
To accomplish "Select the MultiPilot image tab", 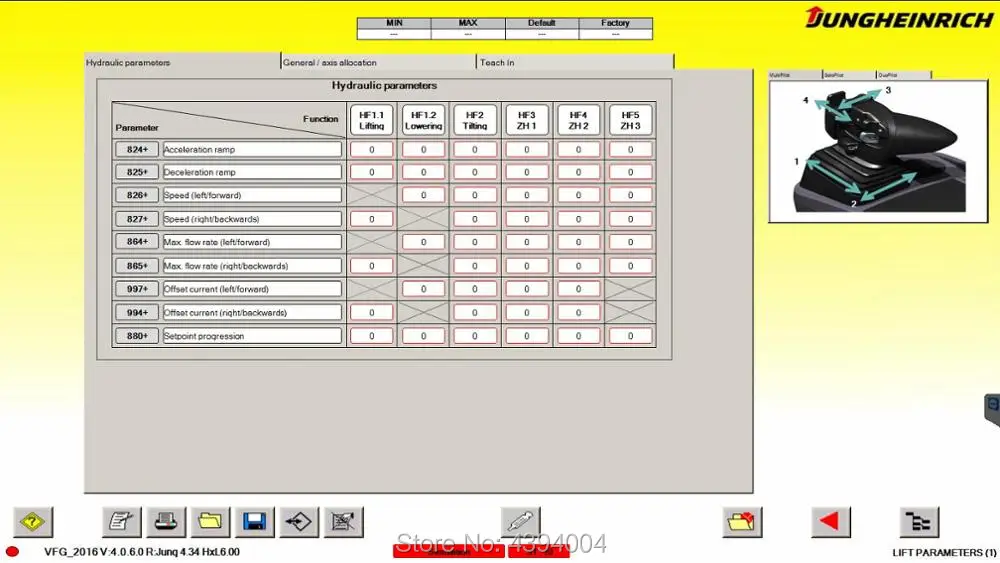I will click(x=795, y=75).
